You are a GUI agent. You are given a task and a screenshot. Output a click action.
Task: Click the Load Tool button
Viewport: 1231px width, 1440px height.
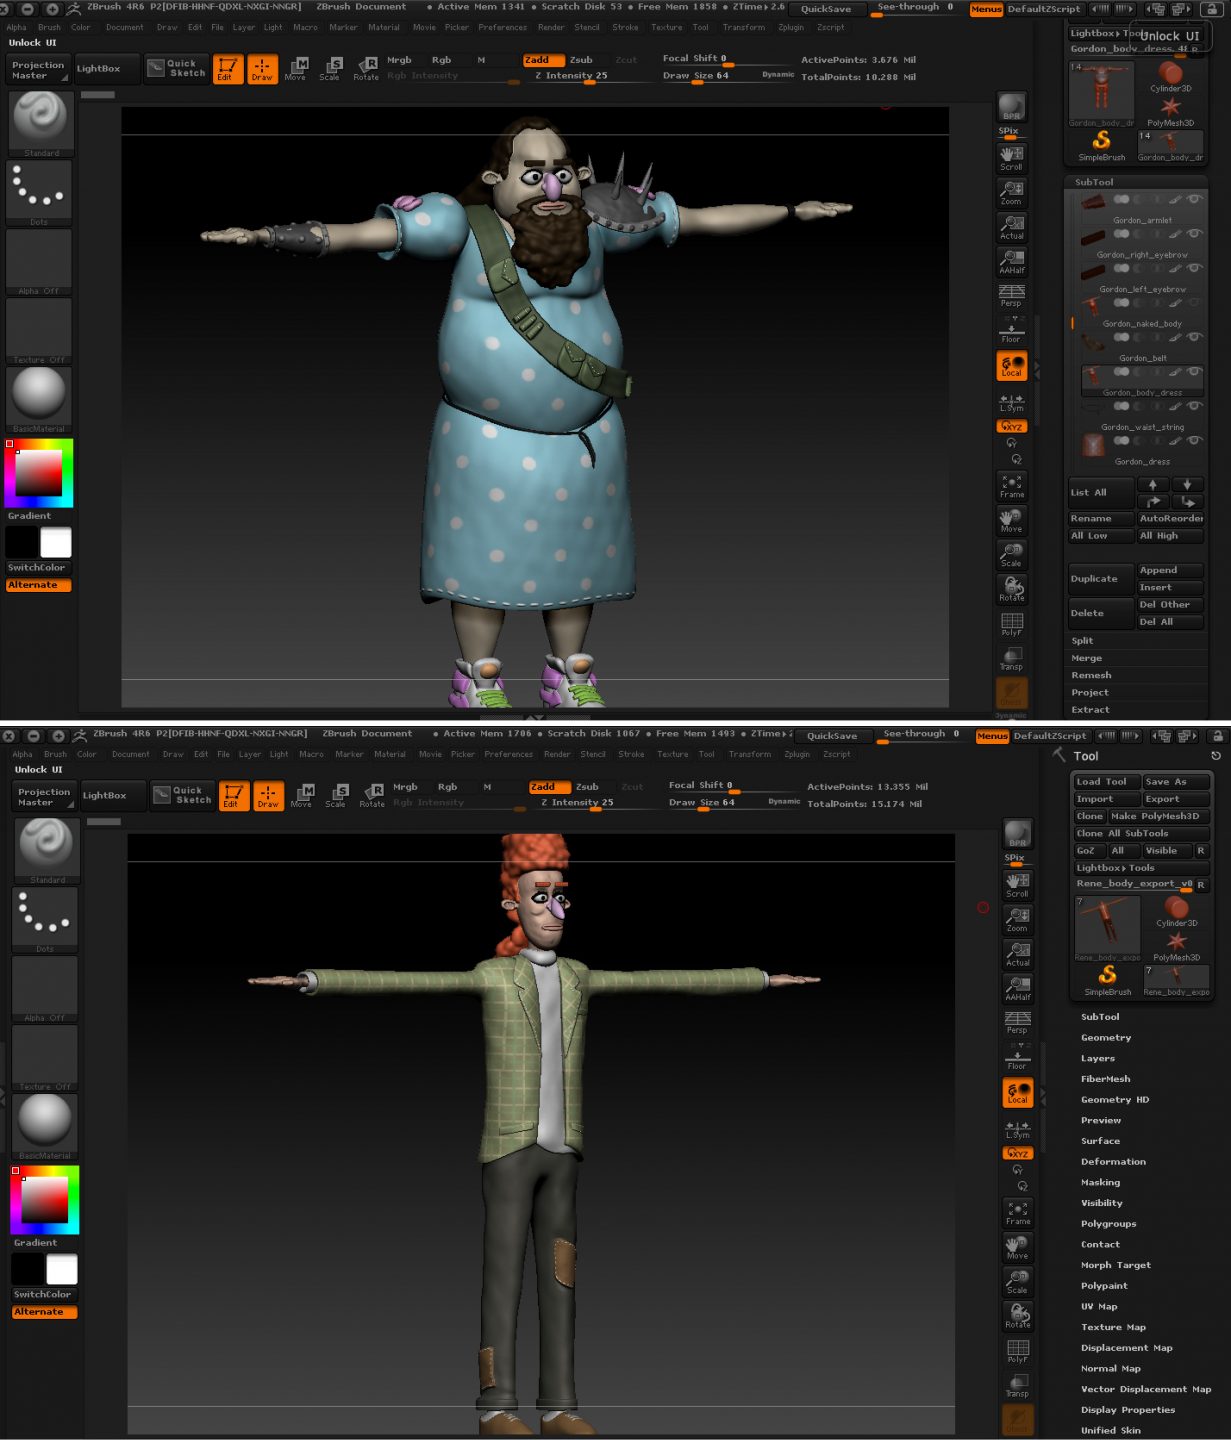(x=1102, y=782)
